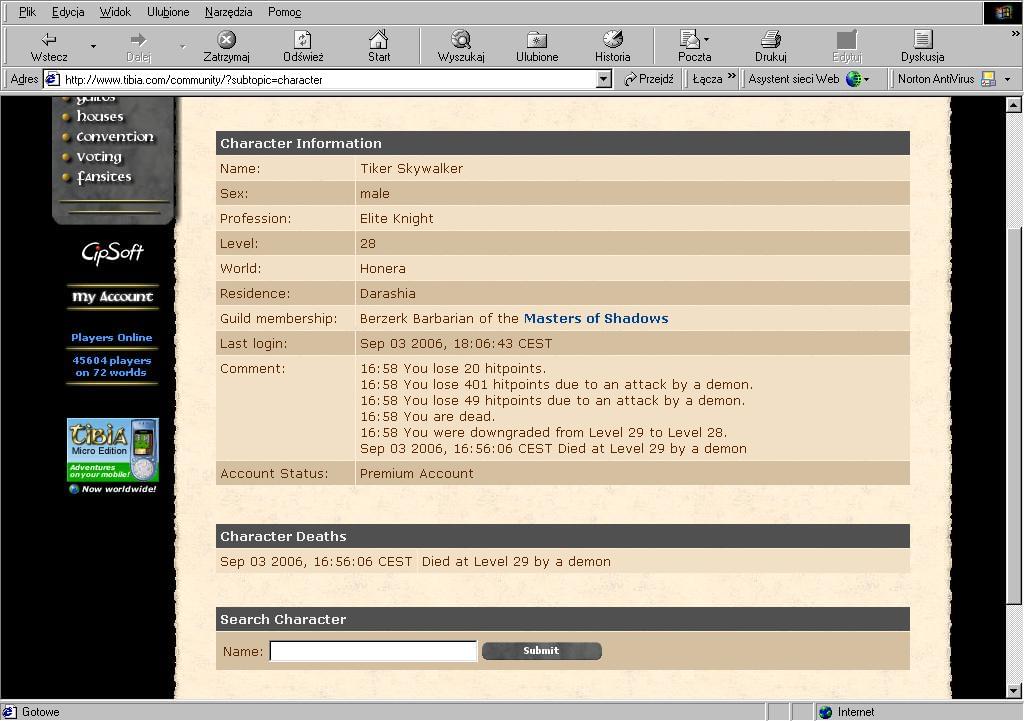Click the Przejdź go arrow icon
Image resolution: width=1024 pixels, height=721 pixels.
click(x=630, y=79)
